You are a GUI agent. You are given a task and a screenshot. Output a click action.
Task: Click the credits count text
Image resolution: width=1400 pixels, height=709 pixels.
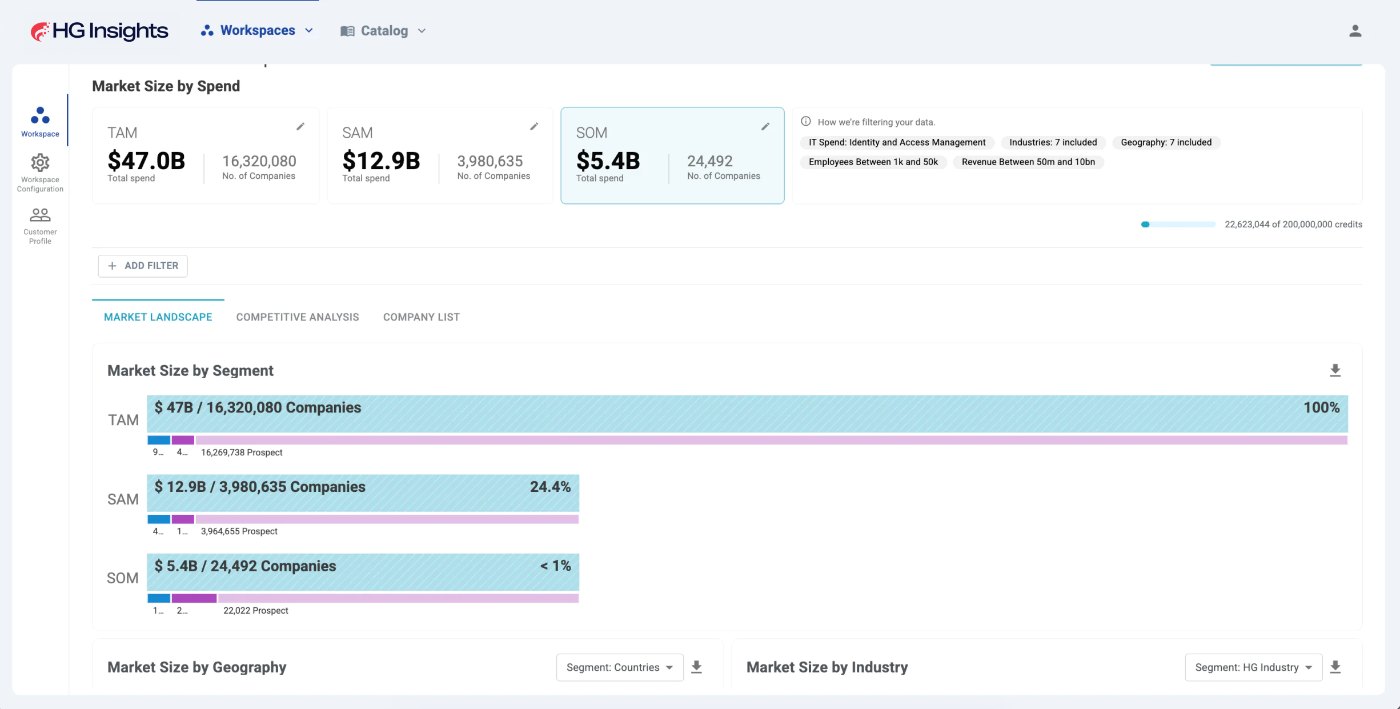1293,225
